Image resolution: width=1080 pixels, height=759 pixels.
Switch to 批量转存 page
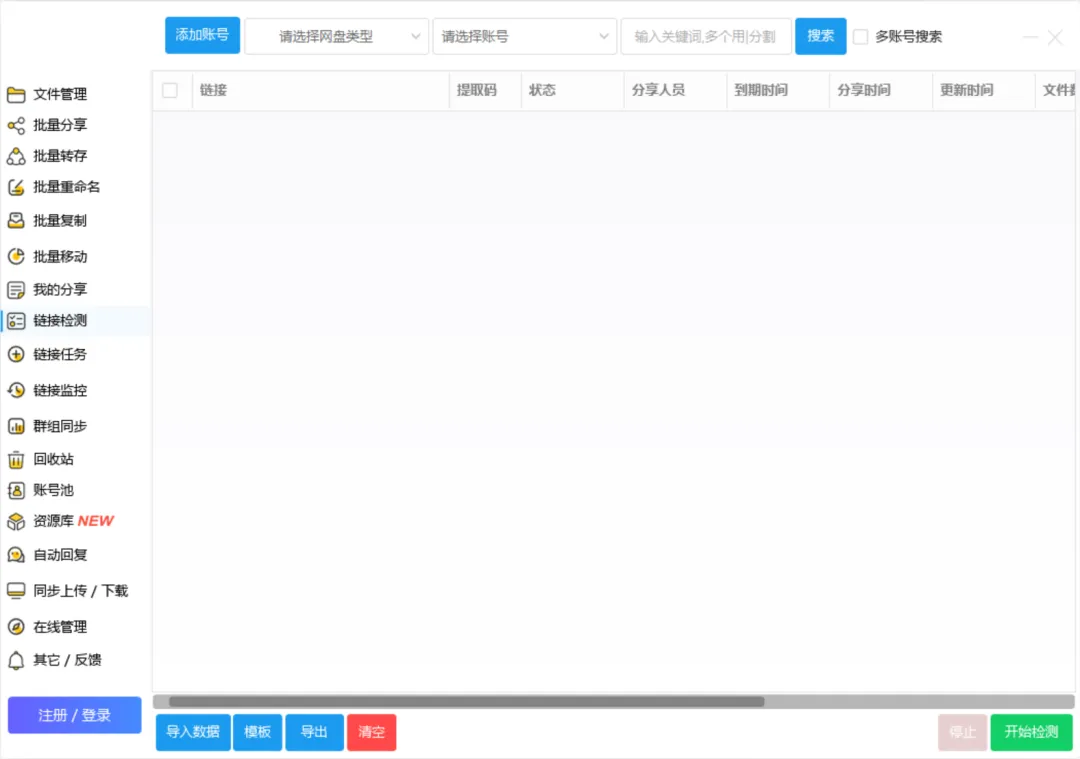click(60, 156)
